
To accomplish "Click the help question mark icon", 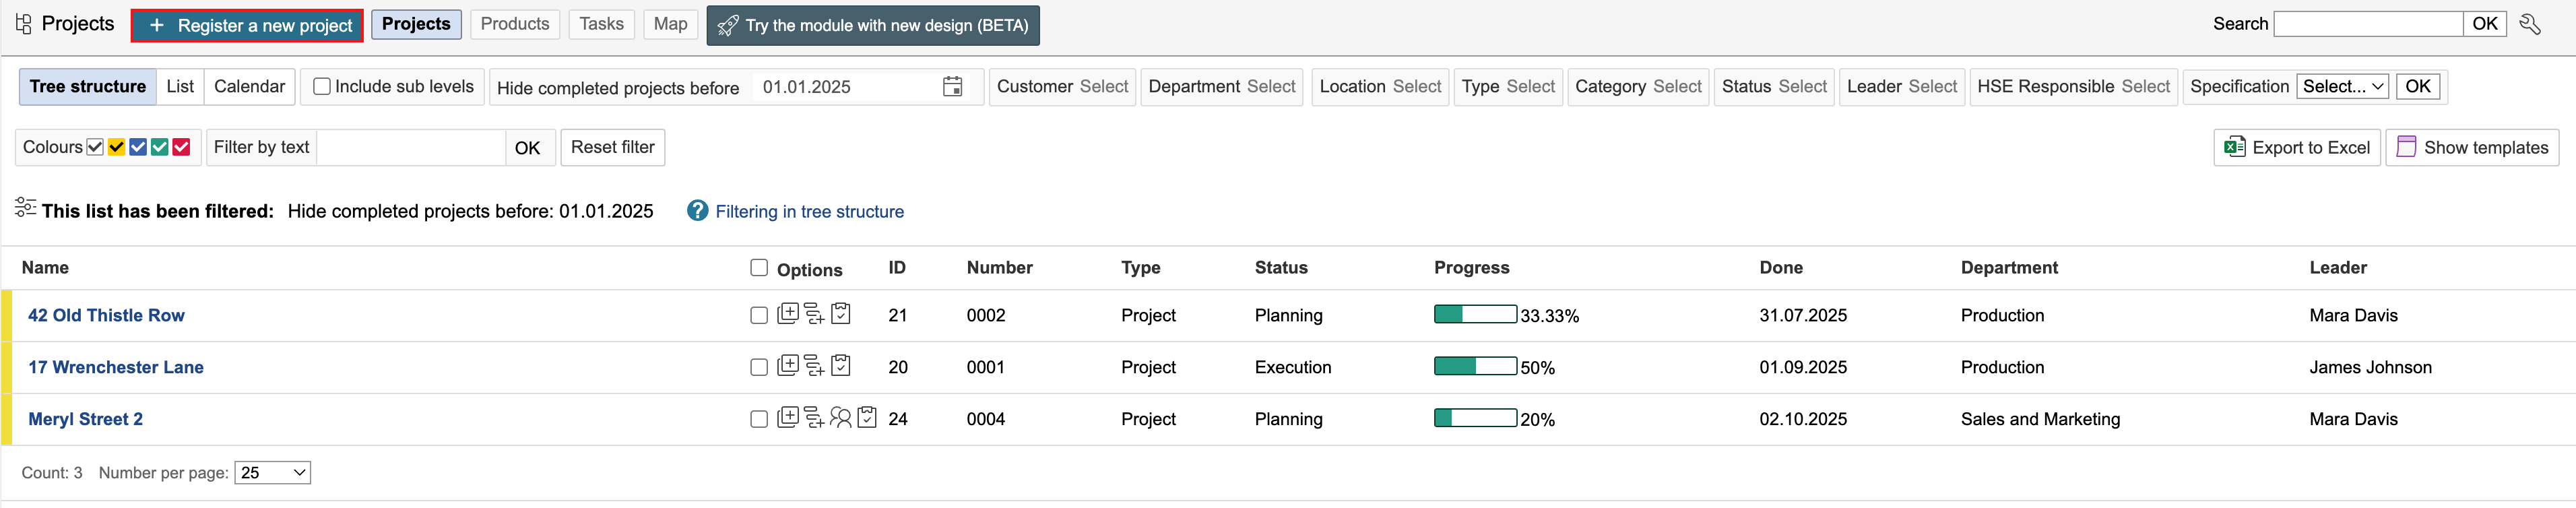I will coord(697,211).
